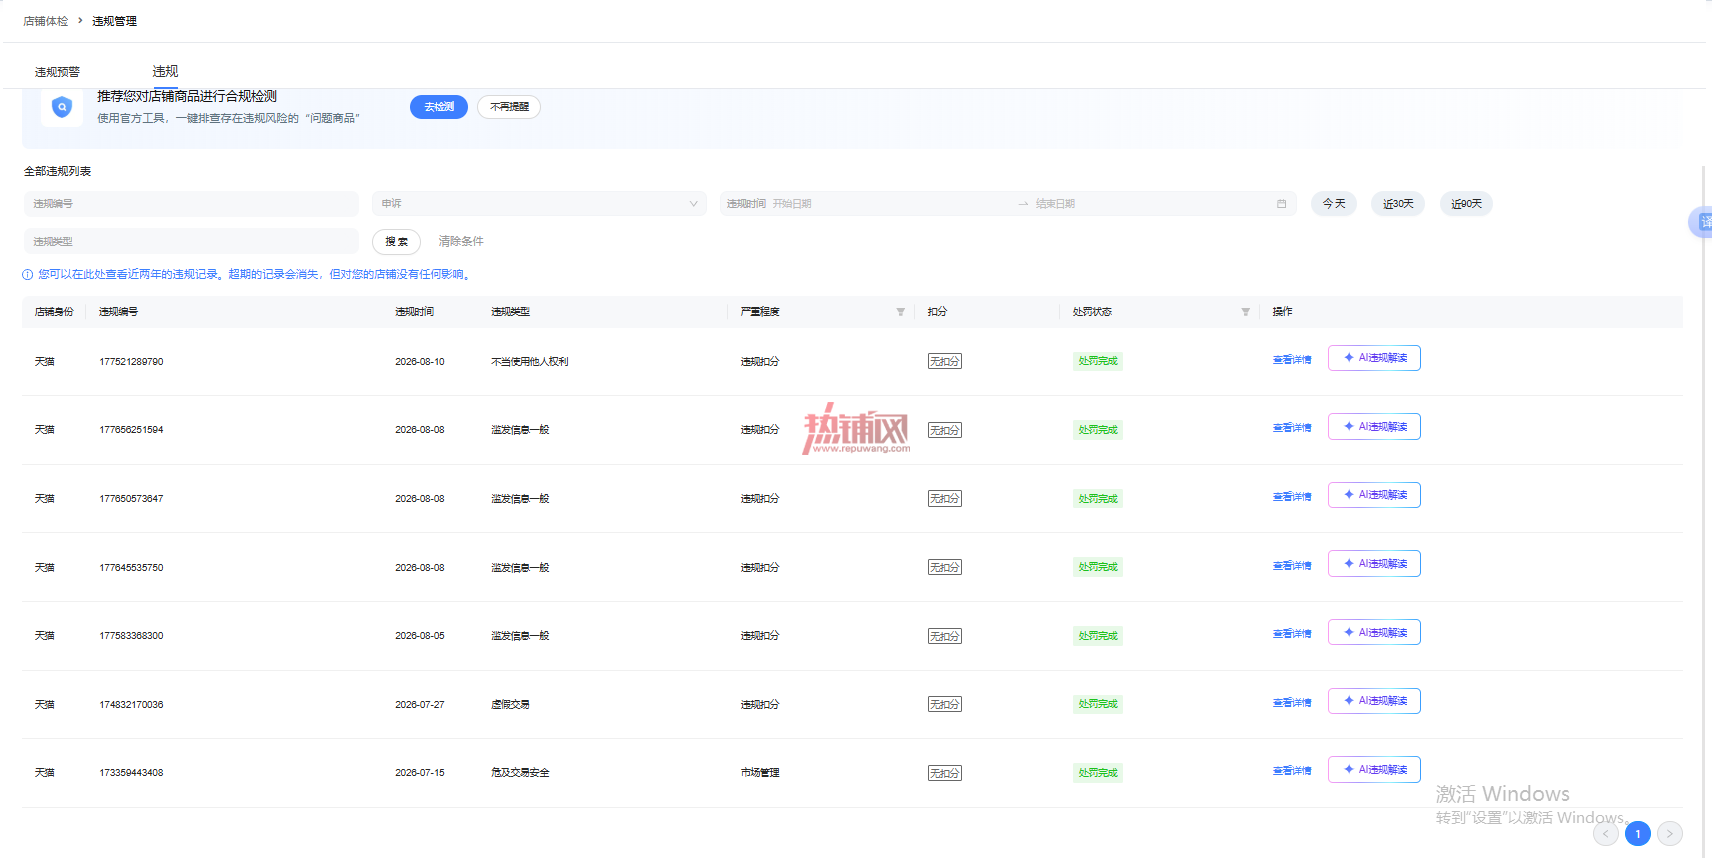
Task: Filter by 近90天
Action: click(x=1466, y=204)
